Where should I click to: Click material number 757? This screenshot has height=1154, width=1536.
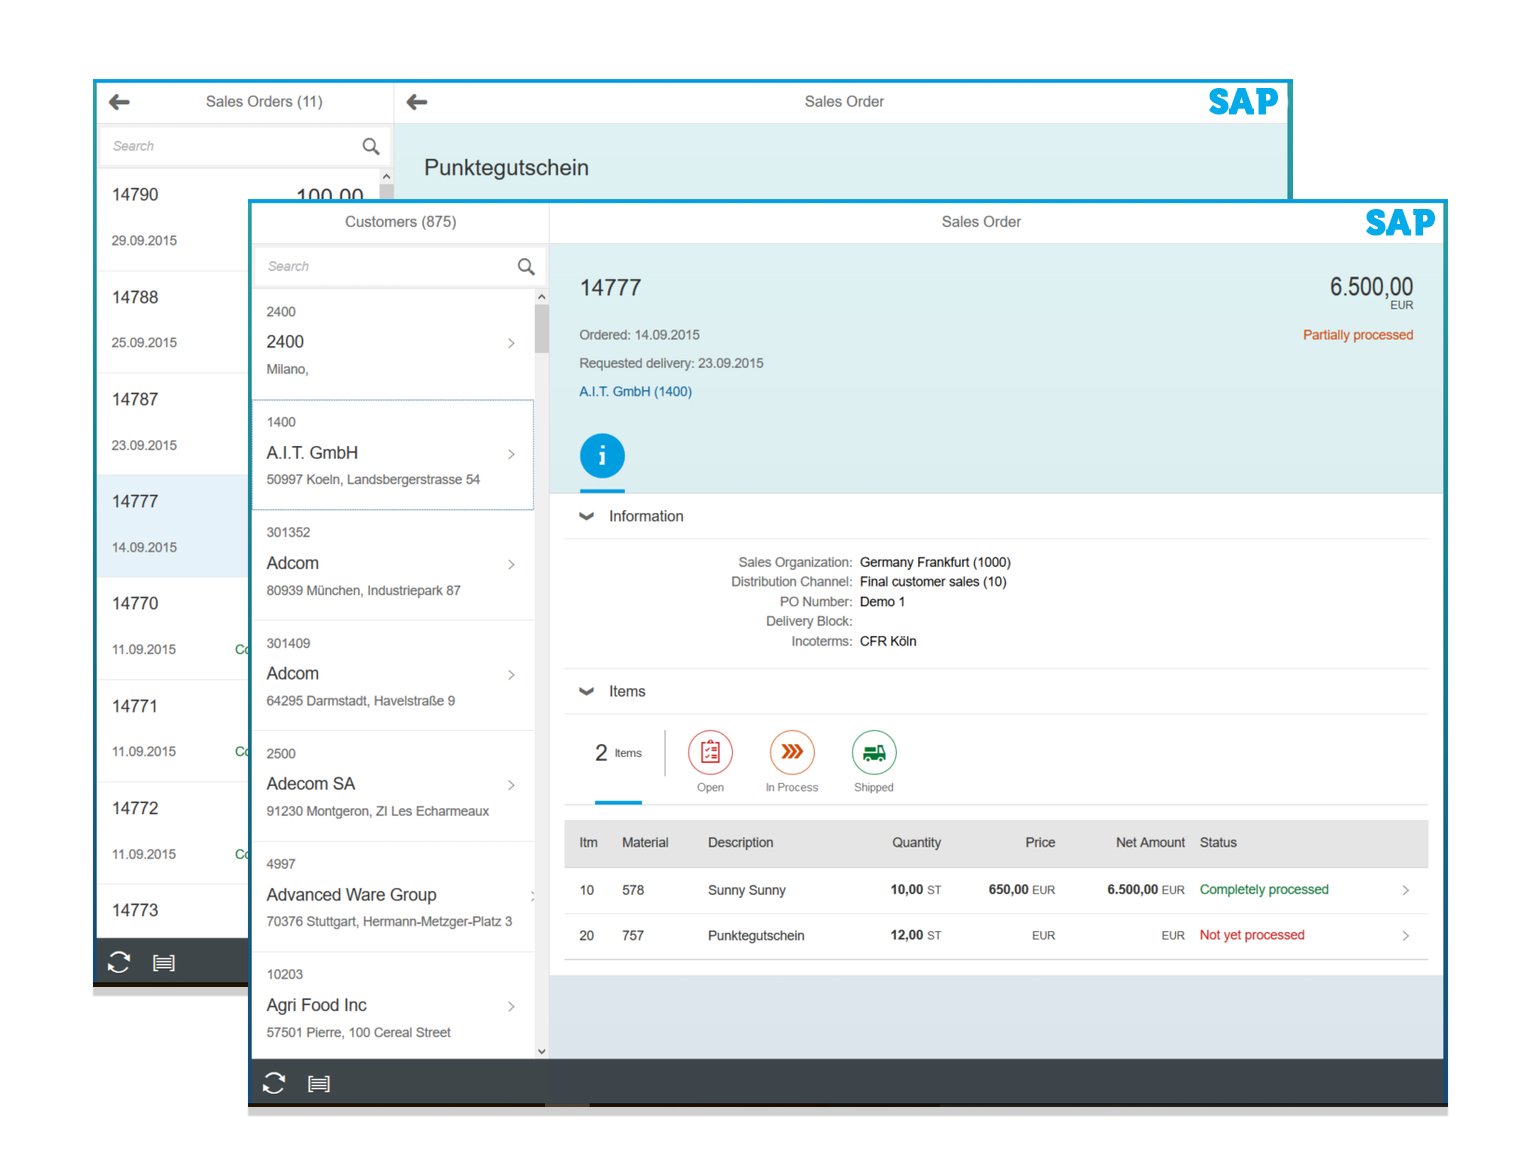pyautogui.click(x=633, y=936)
